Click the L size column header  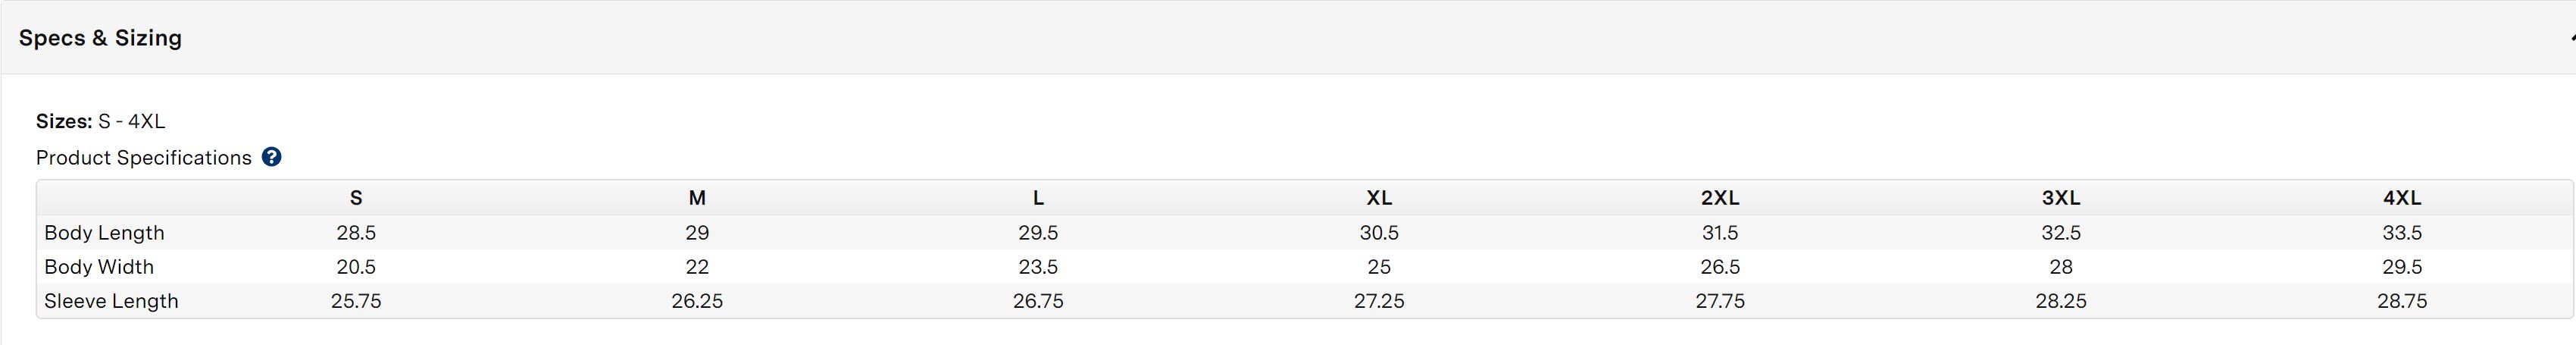pos(1038,198)
